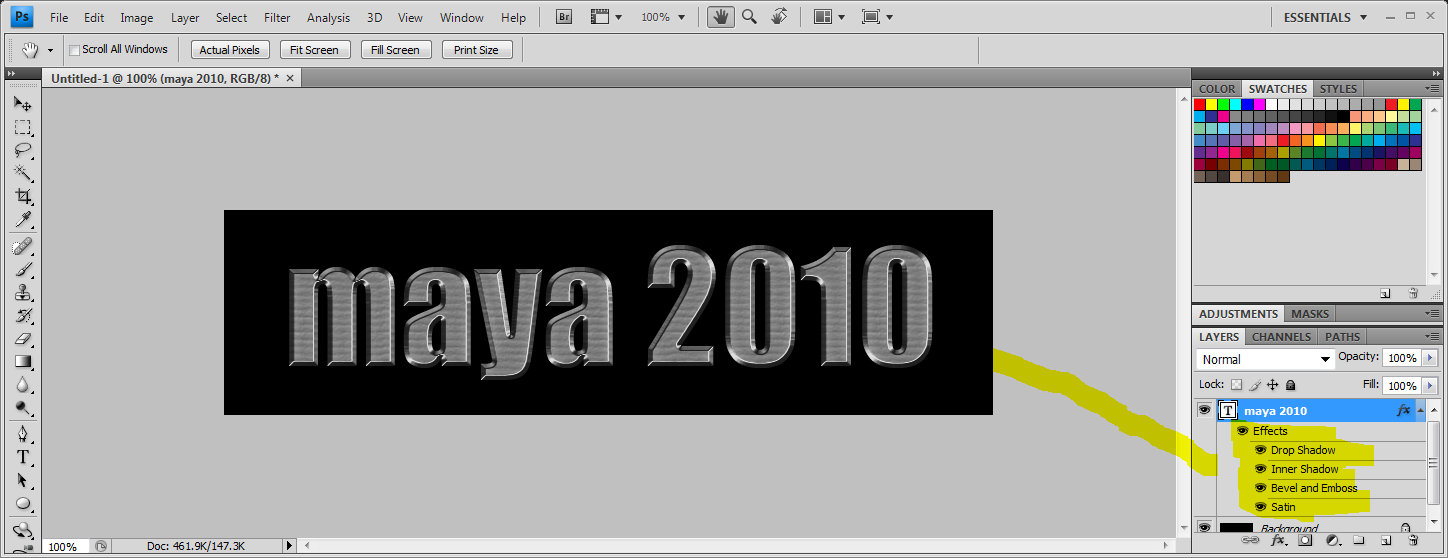Toggle the Inner Shadow effect visibility eye
Viewport: 1448px width, 558px height.
click(1261, 469)
